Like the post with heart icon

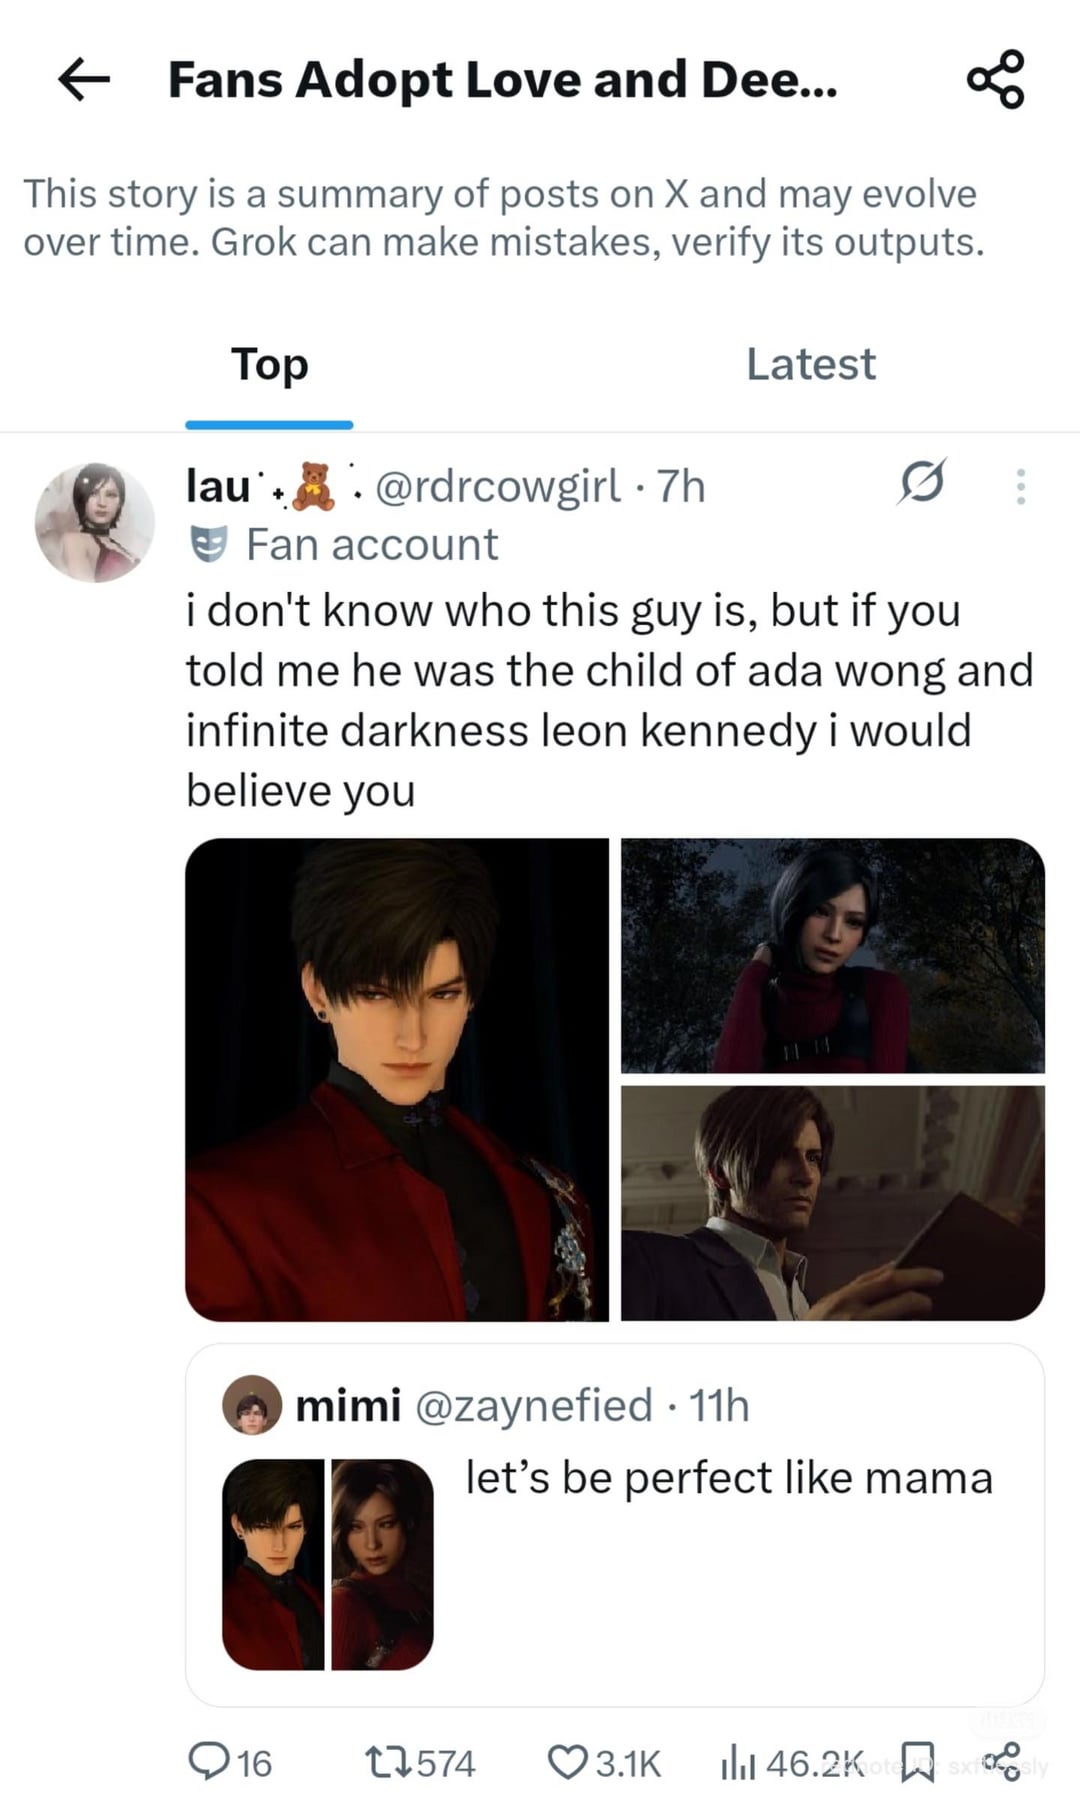568,1761
